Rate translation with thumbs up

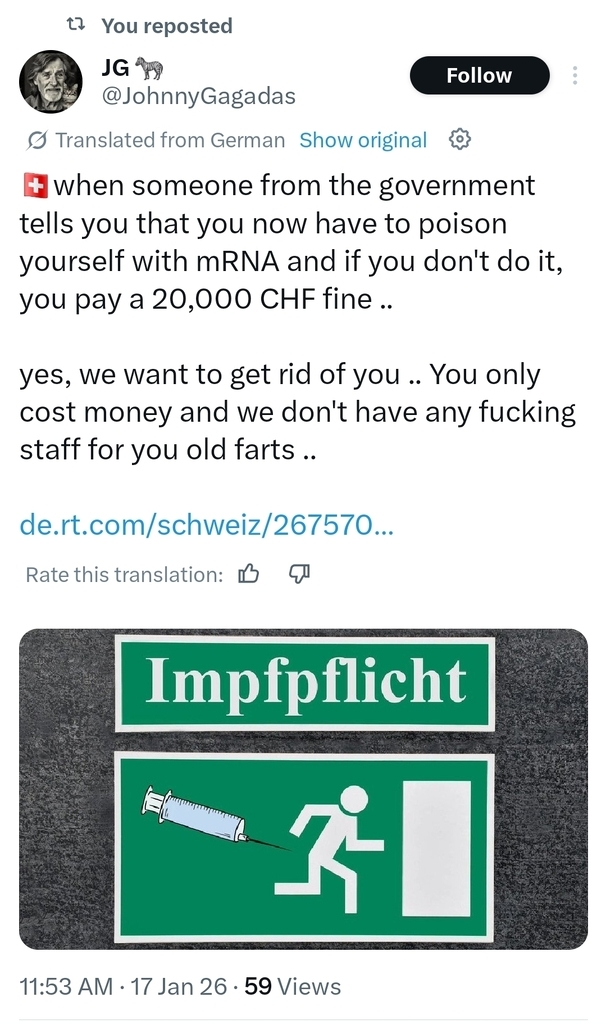pyautogui.click(x=249, y=574)
